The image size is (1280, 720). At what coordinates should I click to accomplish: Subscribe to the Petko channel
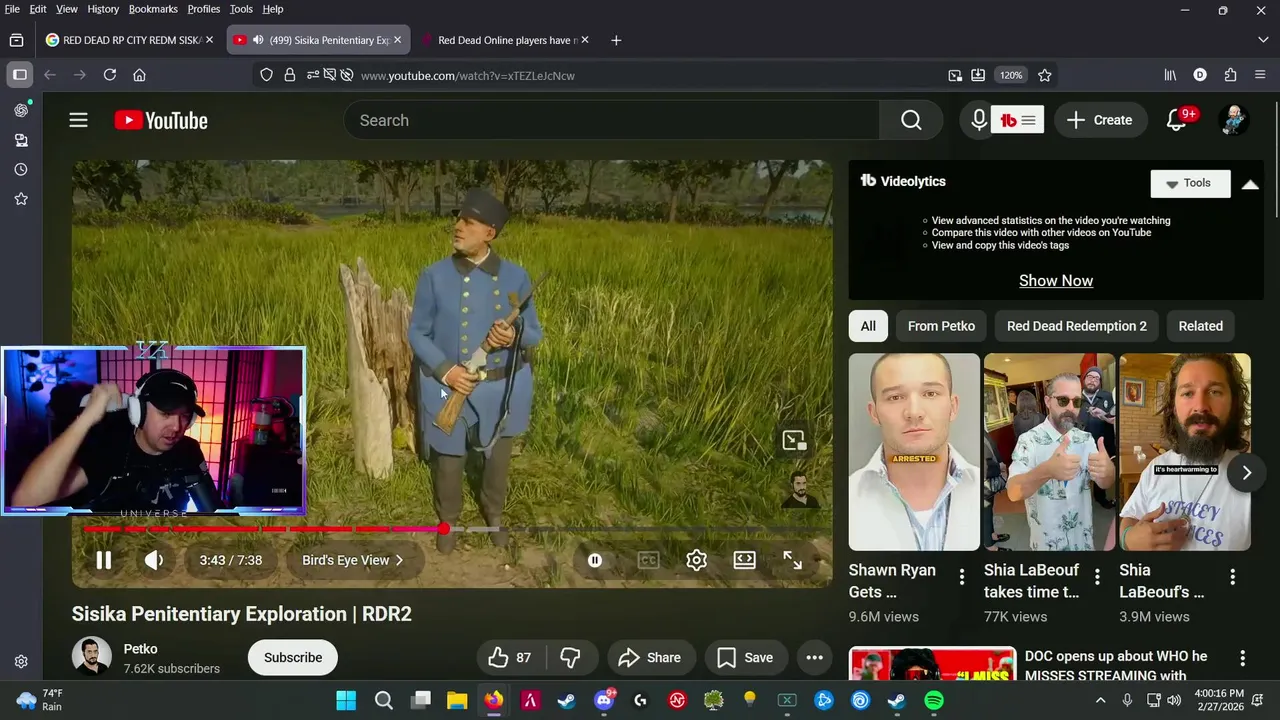coord(293,657)
